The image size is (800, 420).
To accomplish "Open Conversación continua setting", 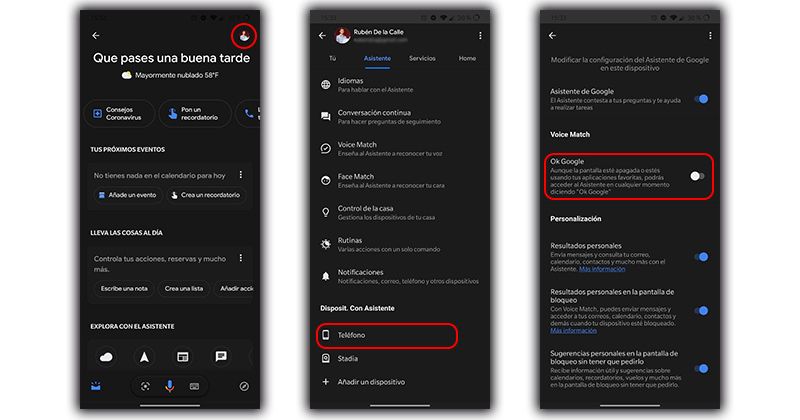I will click(x=400, y=117).
